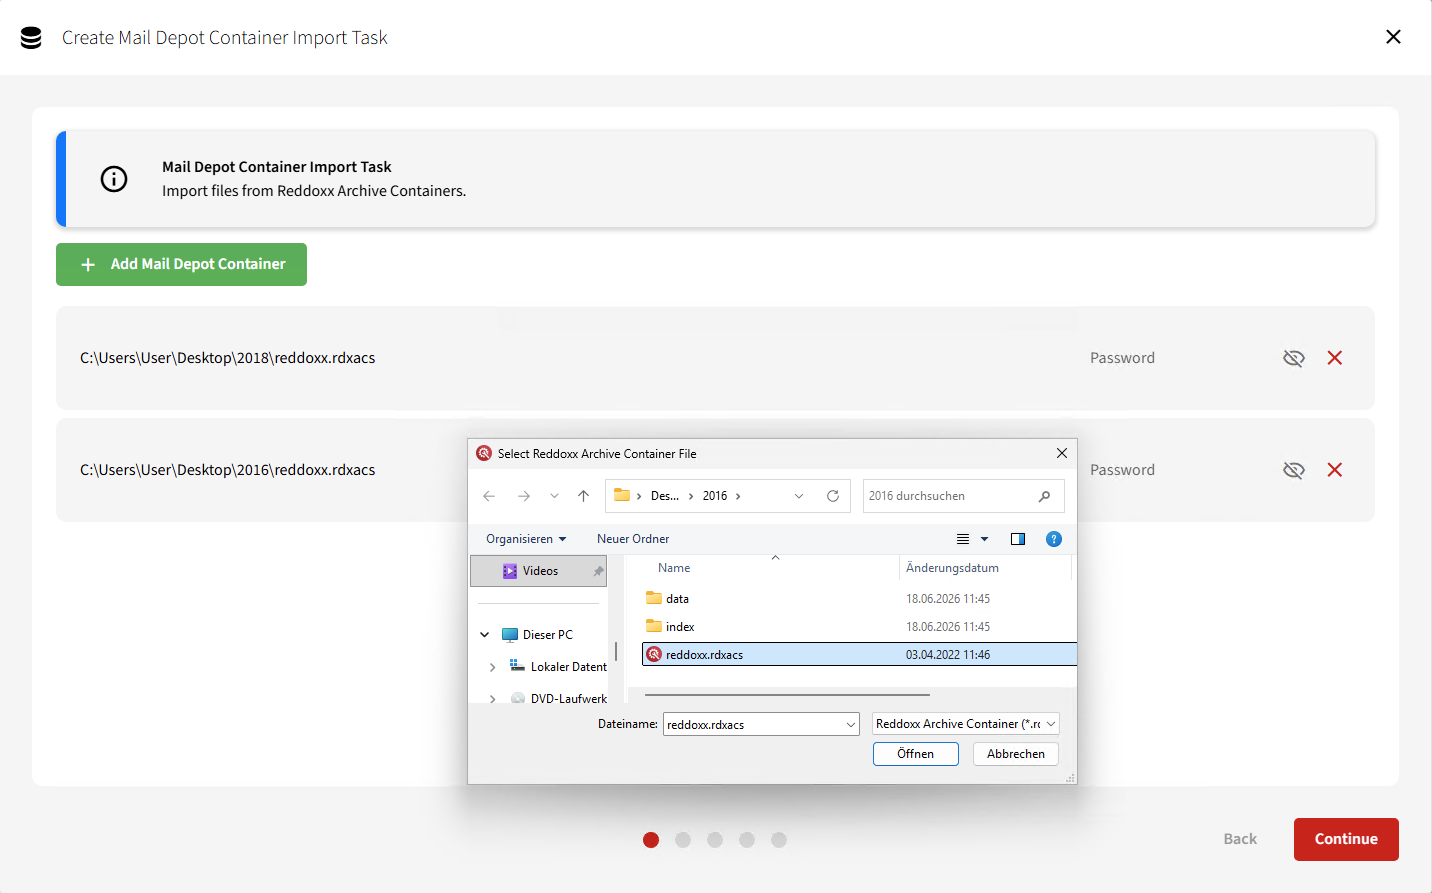The image size is (1432, 893).
Task: Open the Dateiname dropdown arrow
Action: point(851,724)
